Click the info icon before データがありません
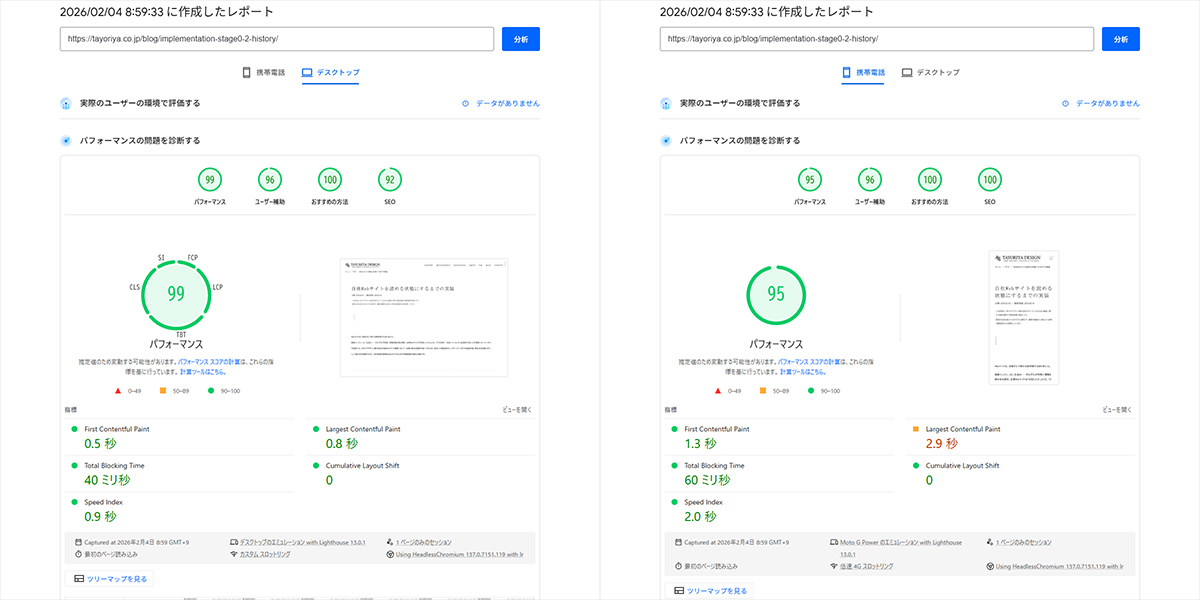Image resolution: width=1200 pixels, height=600 pixels. [463, 103]
